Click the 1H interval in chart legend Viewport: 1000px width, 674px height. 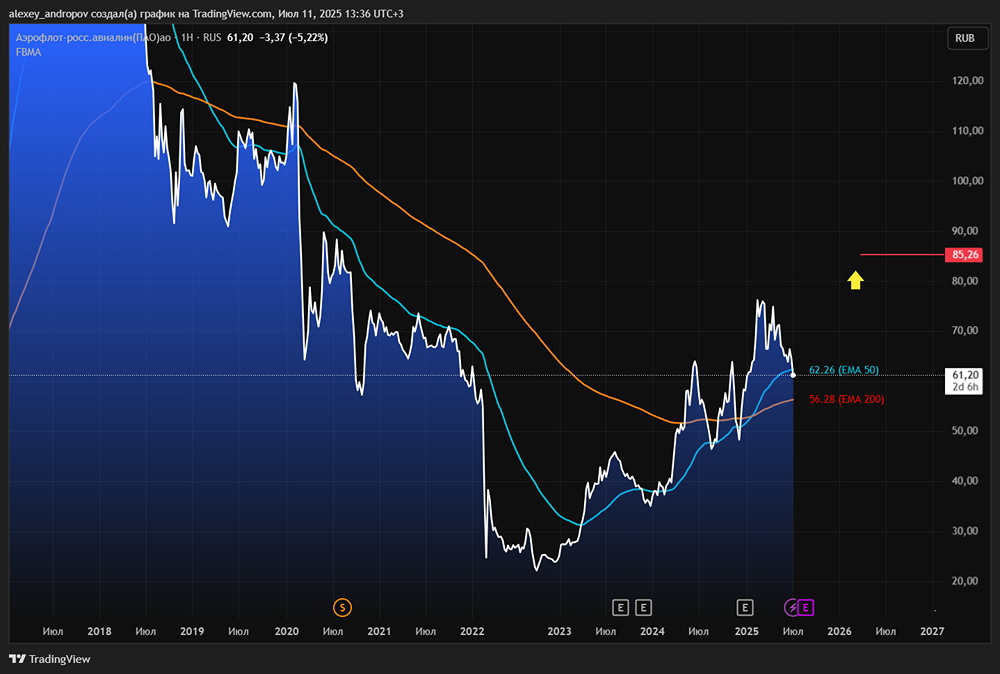click(x=187, y=38)
